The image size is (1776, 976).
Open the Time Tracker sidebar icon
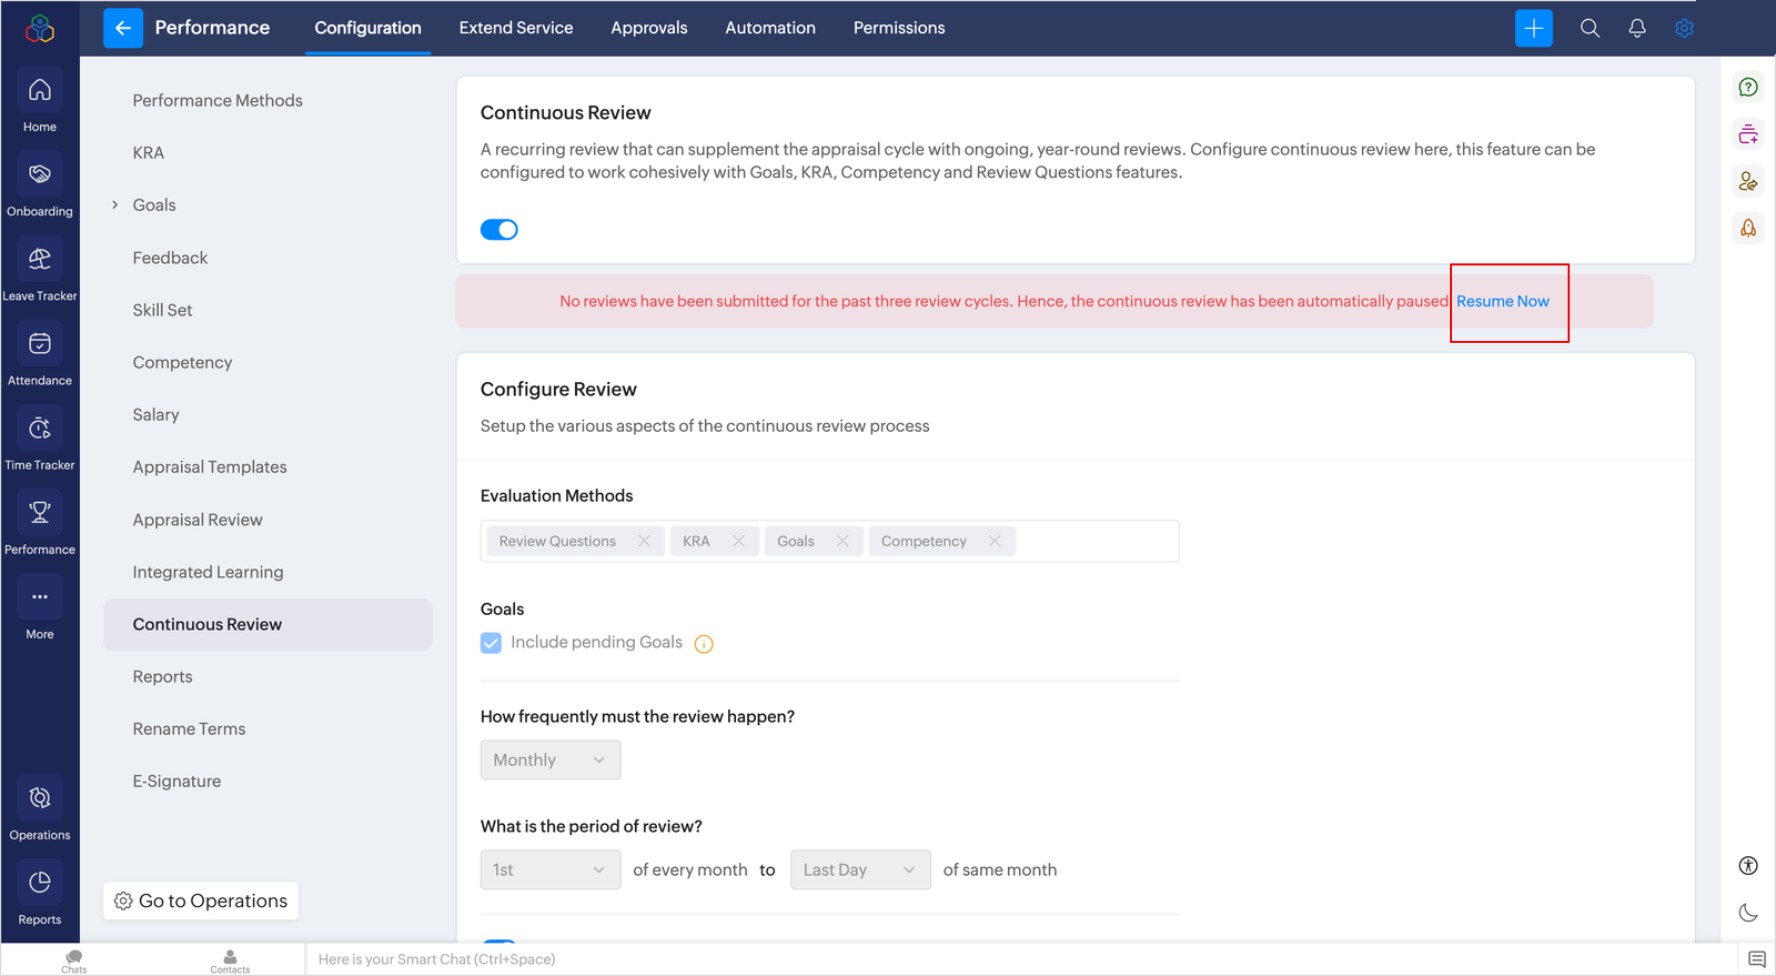click(39, 430)
